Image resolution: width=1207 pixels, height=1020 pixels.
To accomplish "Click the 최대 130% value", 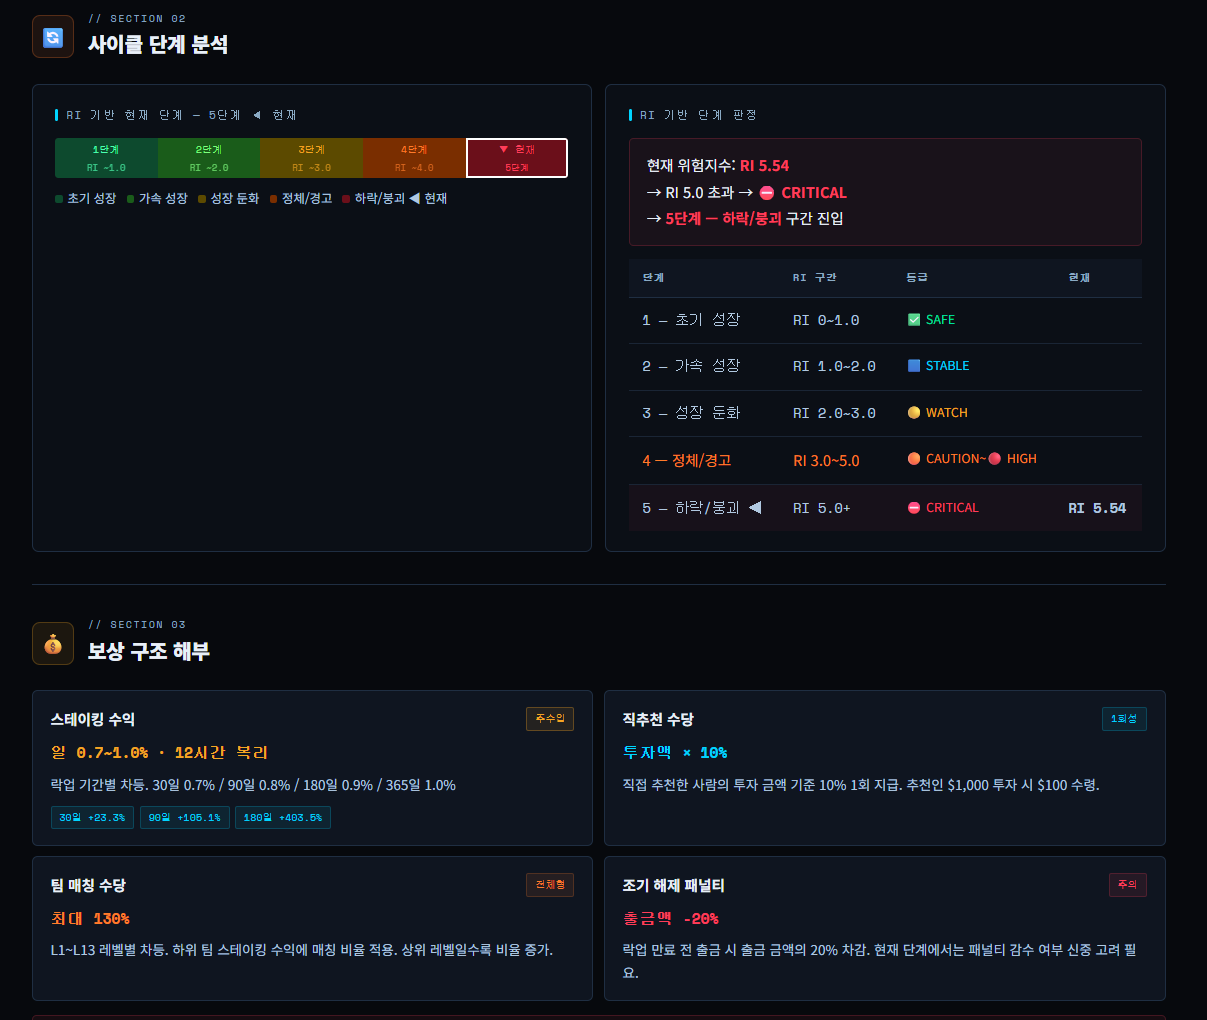I will tap(91, 919).
